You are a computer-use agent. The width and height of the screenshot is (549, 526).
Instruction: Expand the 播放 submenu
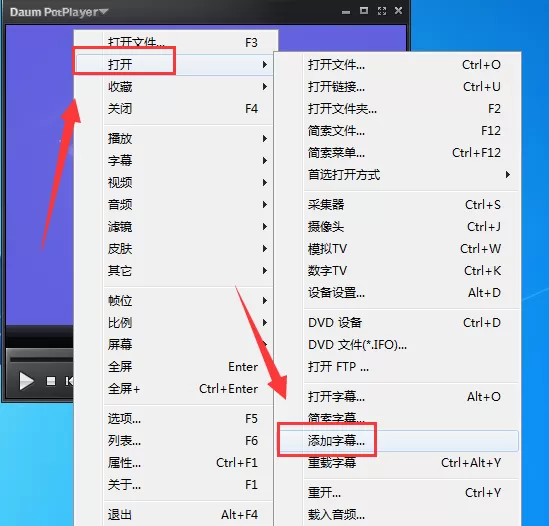[x=174, y=139]
